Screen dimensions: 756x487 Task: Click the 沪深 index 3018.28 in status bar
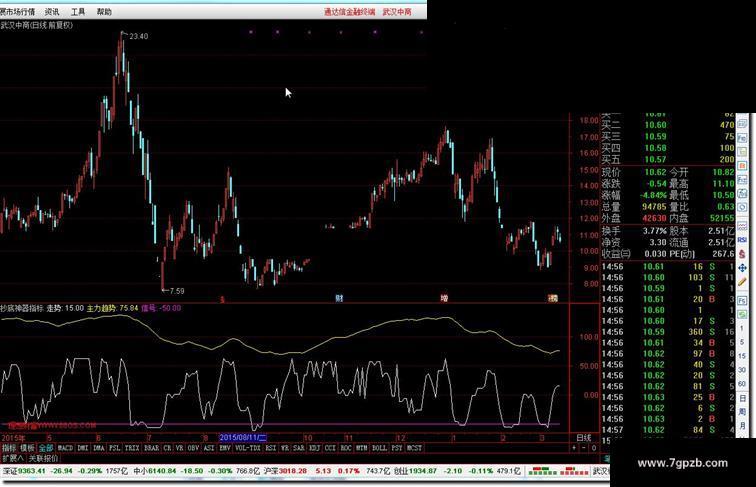(284, 471)
